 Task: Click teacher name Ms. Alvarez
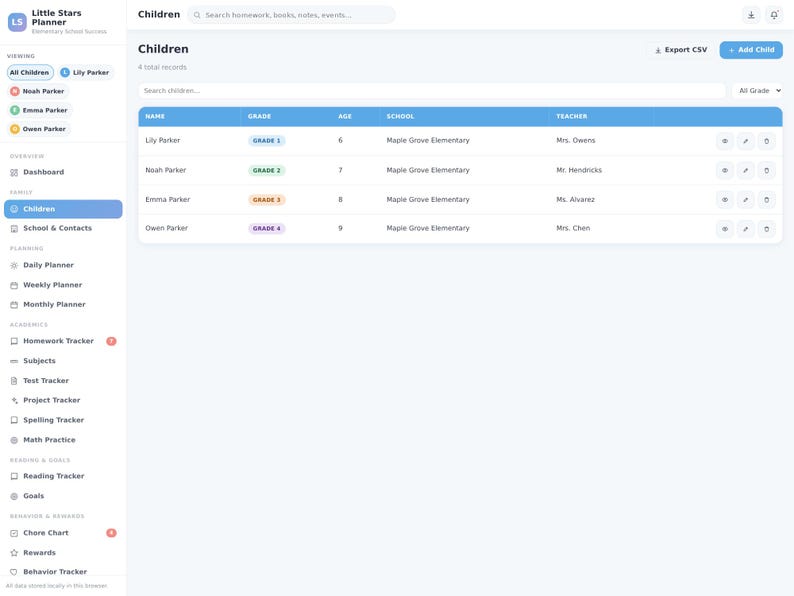pyautogui.click(x=575, y=200)
